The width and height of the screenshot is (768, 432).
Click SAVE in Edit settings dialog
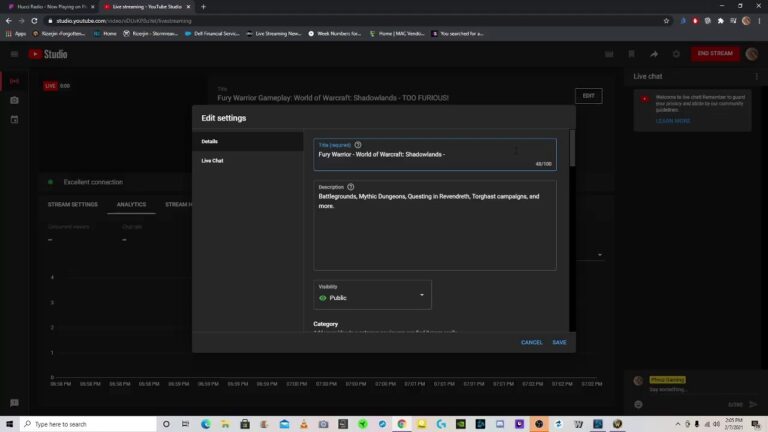pyautogui.click(x=559, y=342)
